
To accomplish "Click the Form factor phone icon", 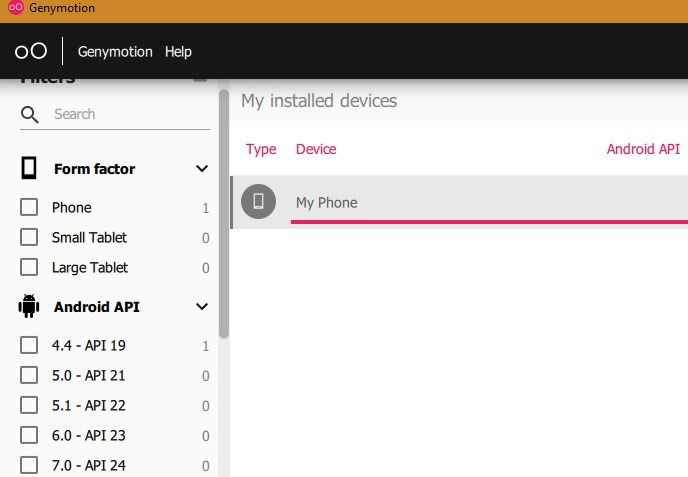I will point(29,168).
